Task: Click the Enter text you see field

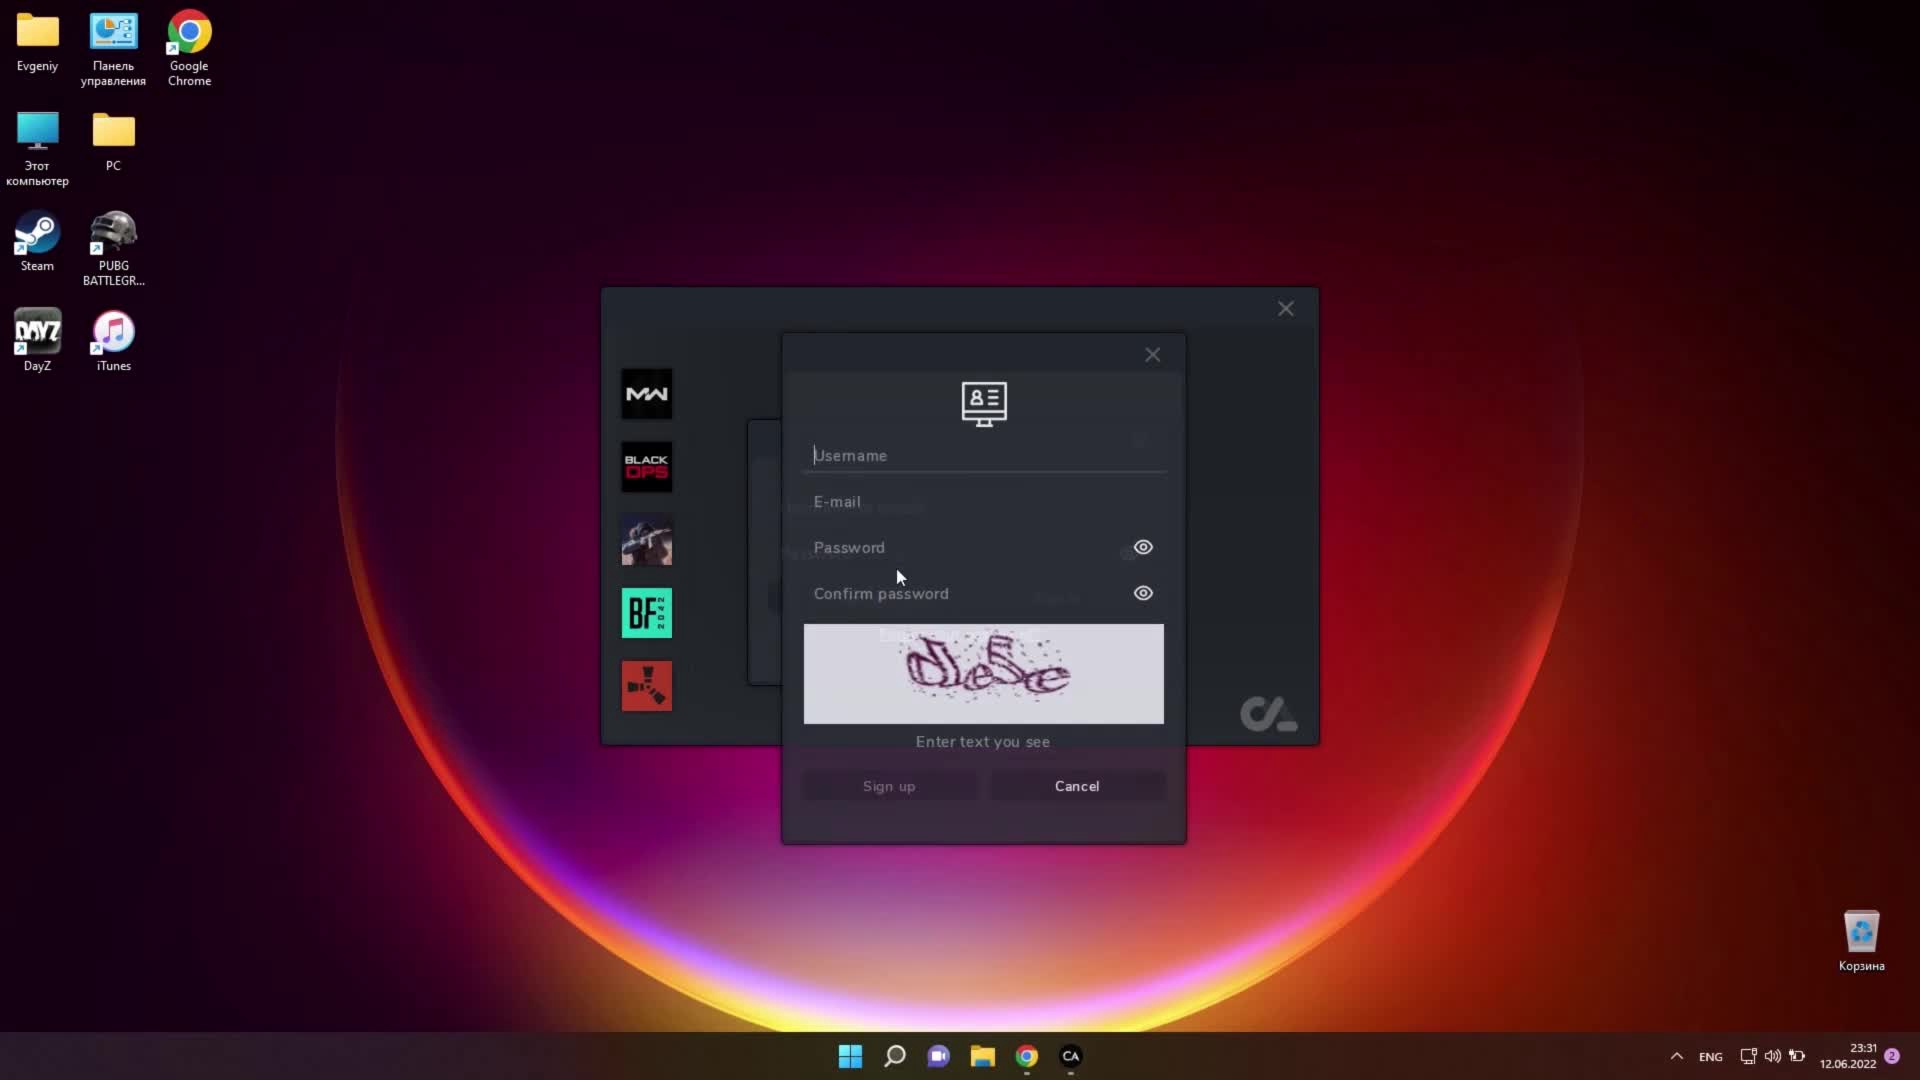Action: coord(984,742)
